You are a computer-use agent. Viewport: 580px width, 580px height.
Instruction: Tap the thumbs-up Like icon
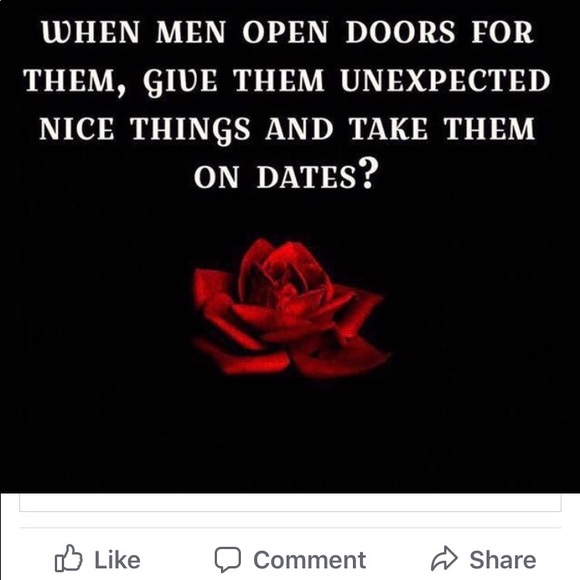coord(68,558)
